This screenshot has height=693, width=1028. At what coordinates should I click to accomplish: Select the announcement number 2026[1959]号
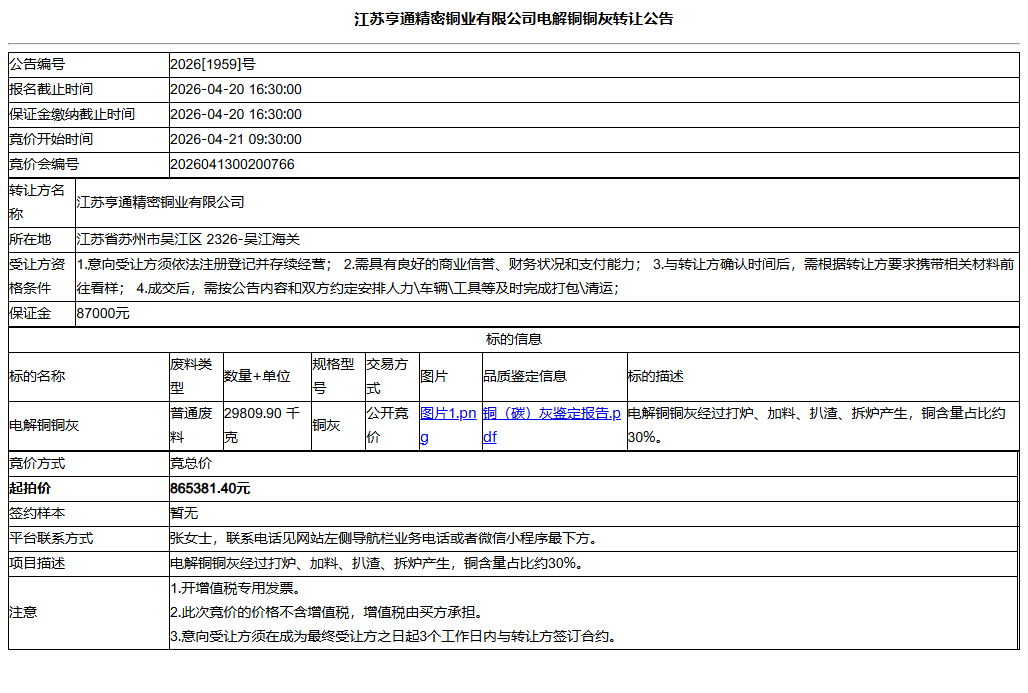point(213,64)
